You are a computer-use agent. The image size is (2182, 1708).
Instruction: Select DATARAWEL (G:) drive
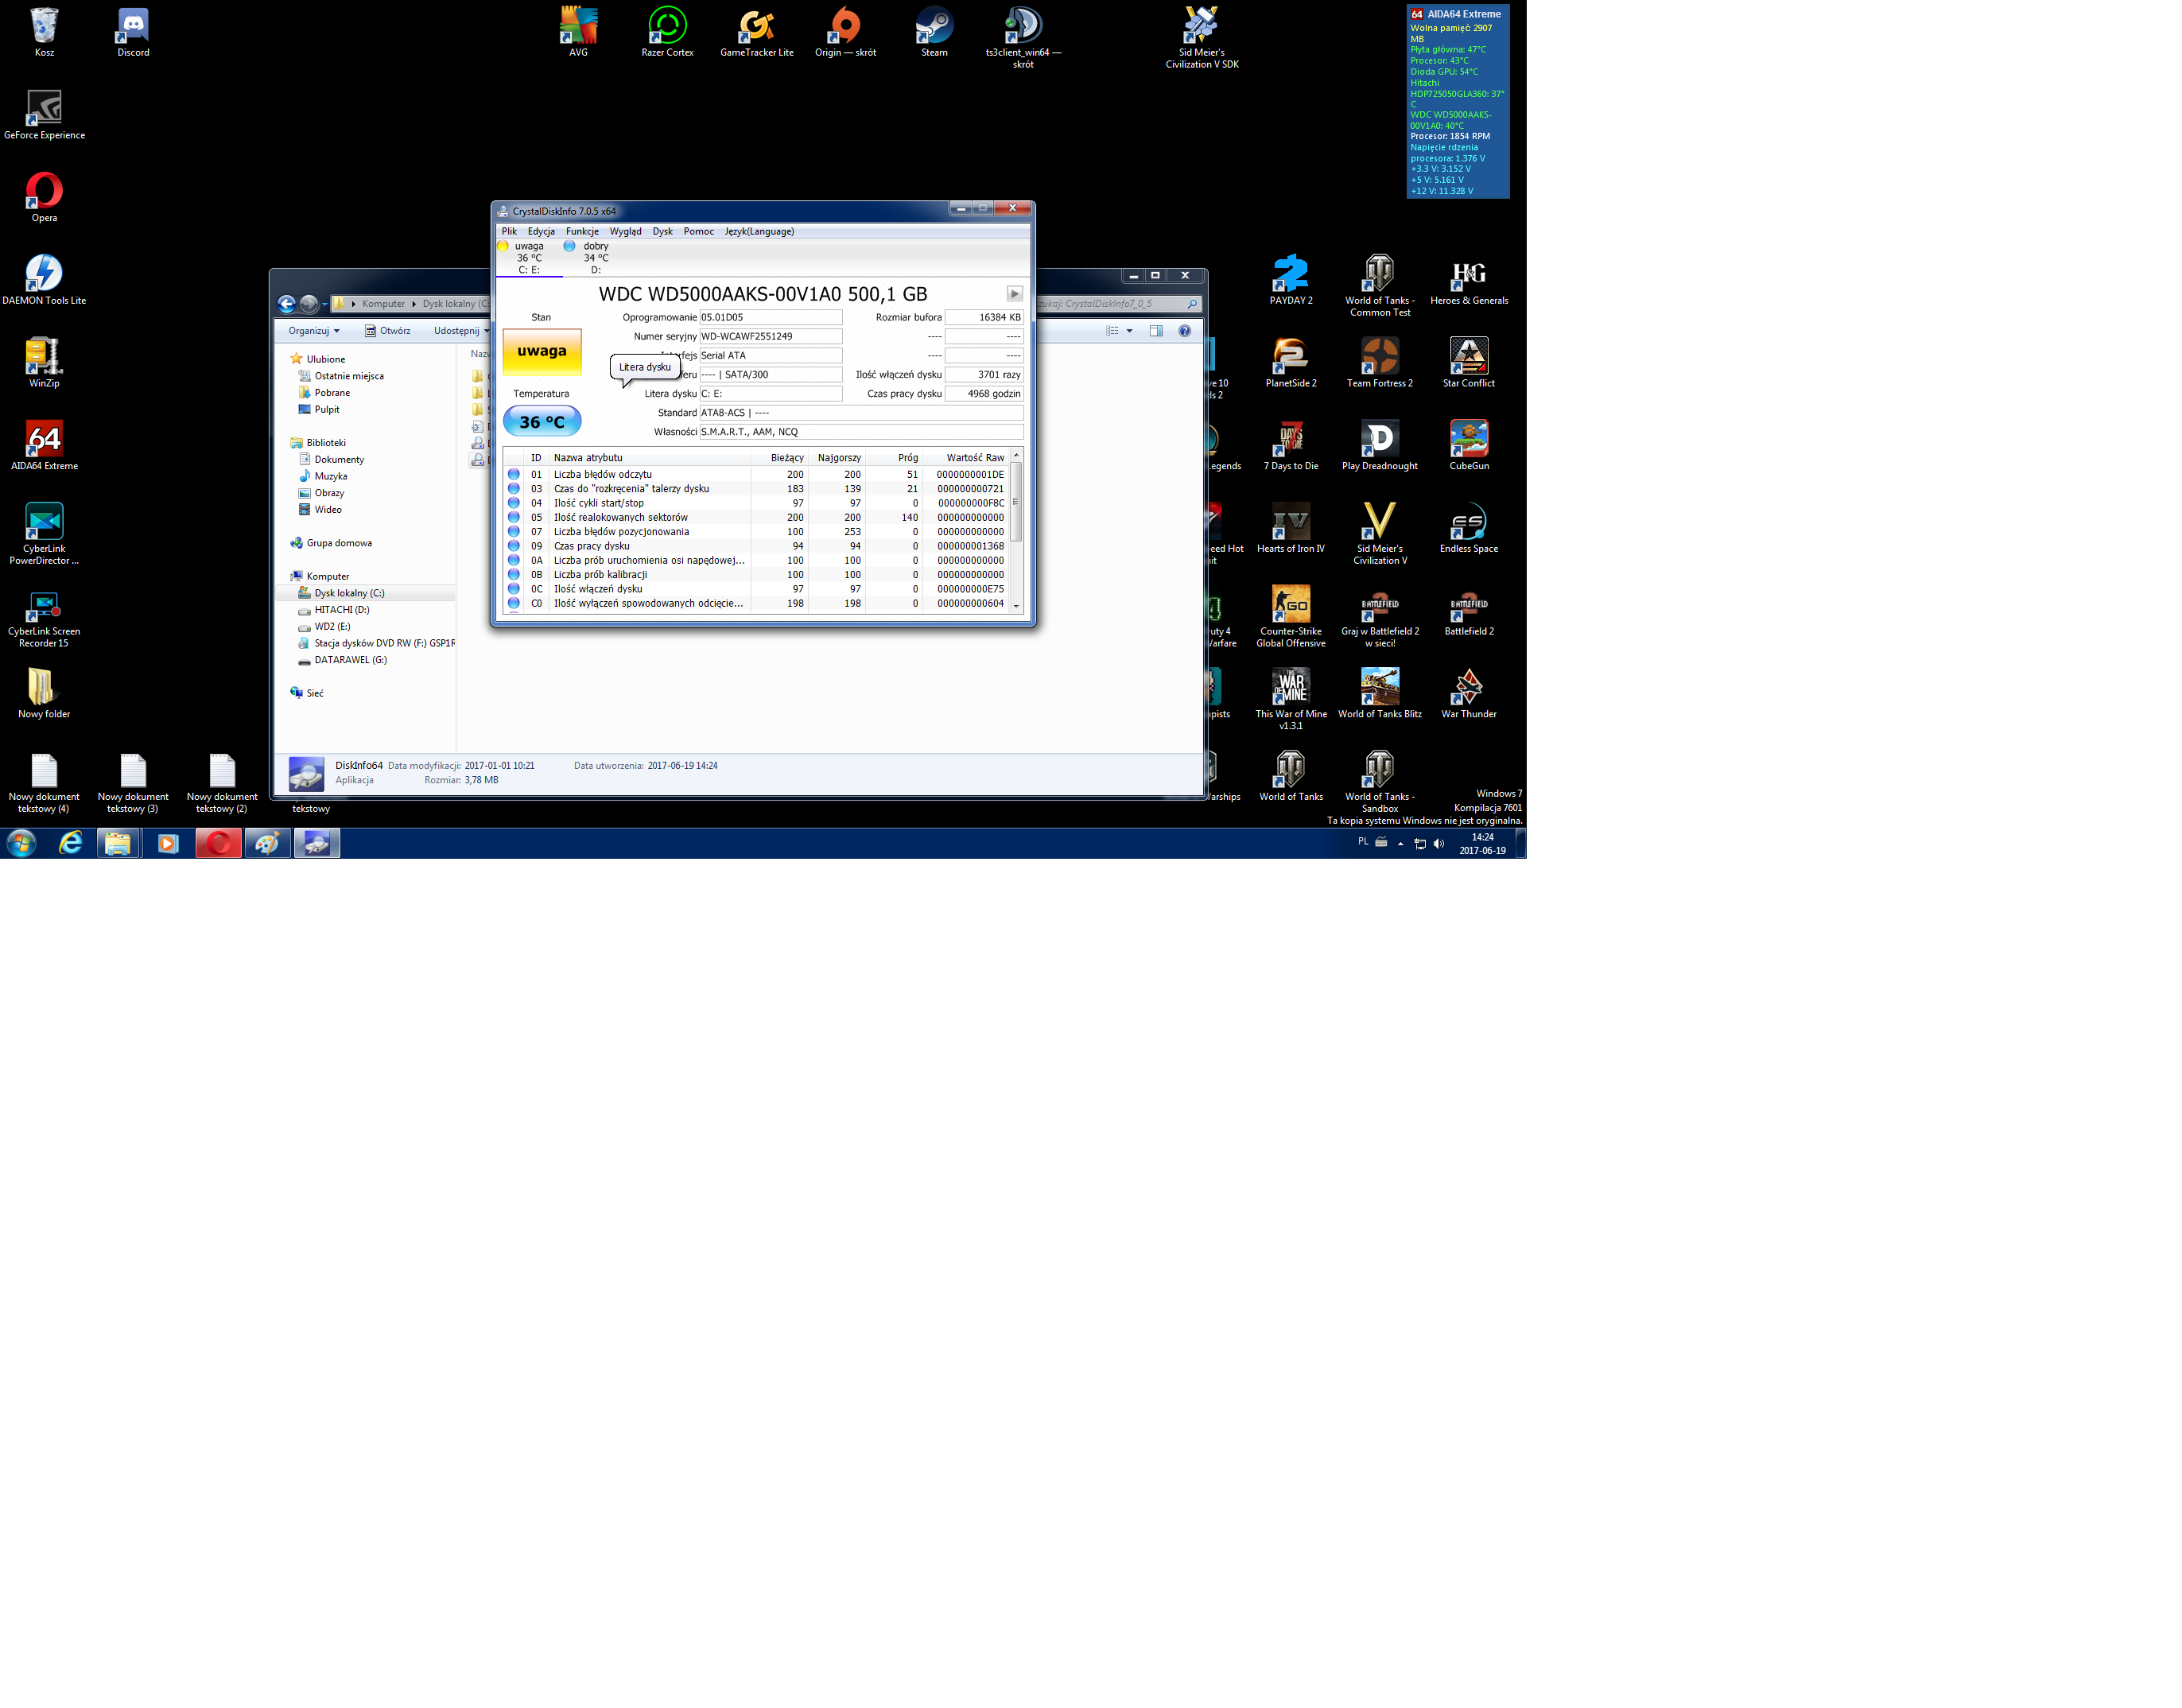pyautogui.click(x=350, y=660)
